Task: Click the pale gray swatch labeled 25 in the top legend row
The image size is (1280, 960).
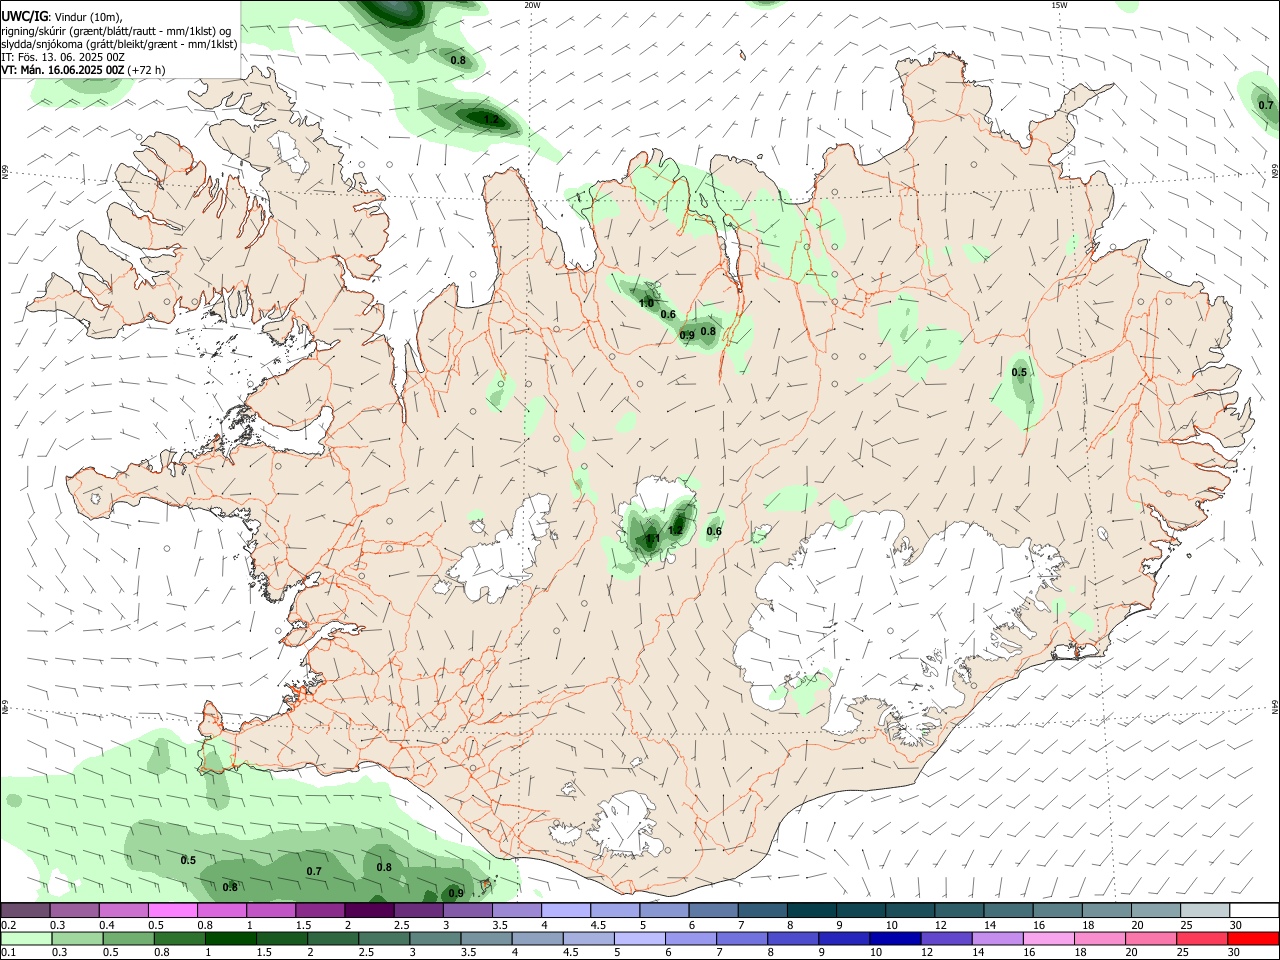Action: (x=1203, y=910)
